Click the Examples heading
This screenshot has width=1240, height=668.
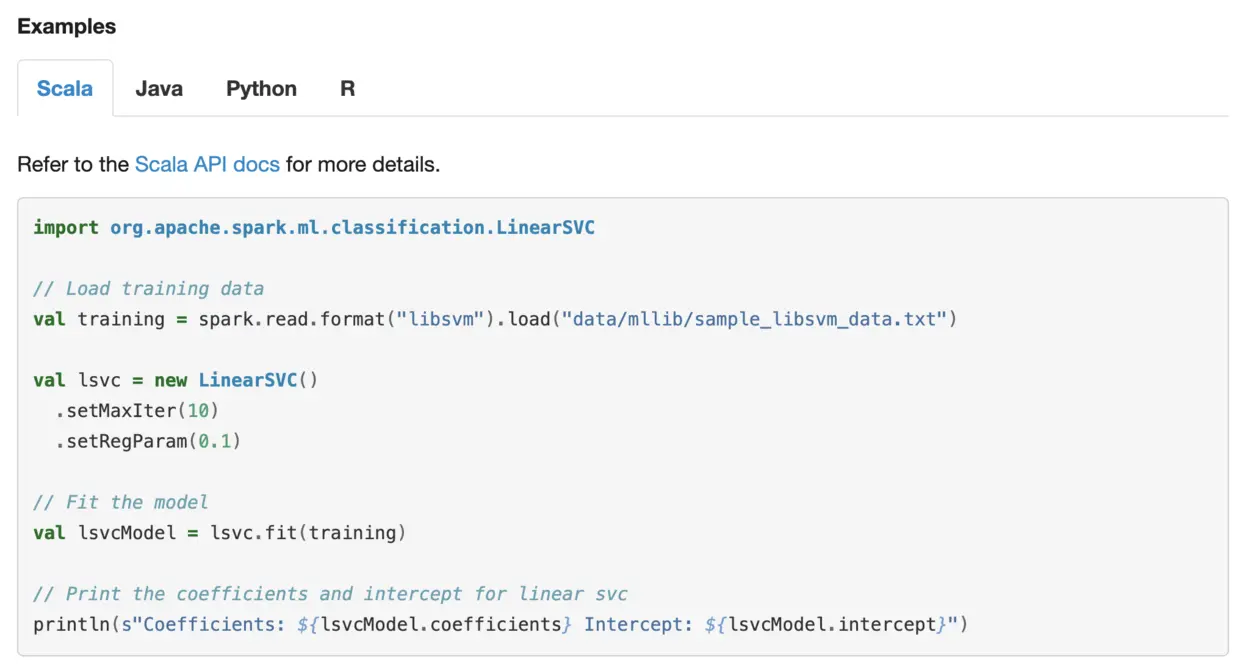click(67, 27)
